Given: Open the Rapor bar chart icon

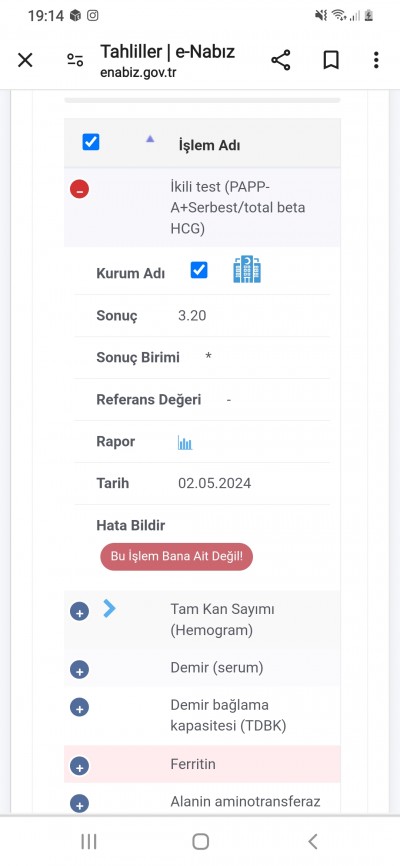Looking at the screenshot, I should pos(185,442).
